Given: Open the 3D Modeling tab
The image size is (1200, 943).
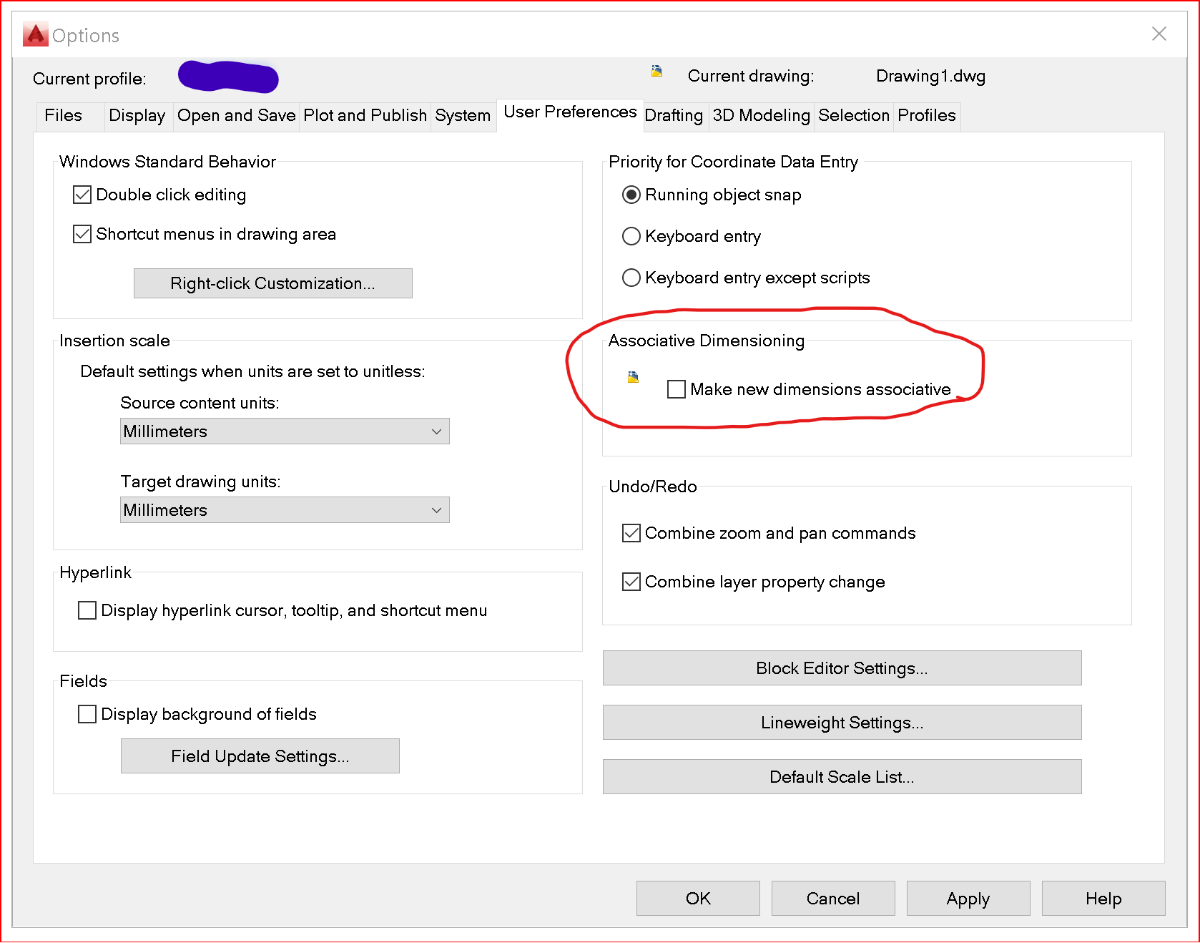Looking at the screenshot, I should 761,115.
